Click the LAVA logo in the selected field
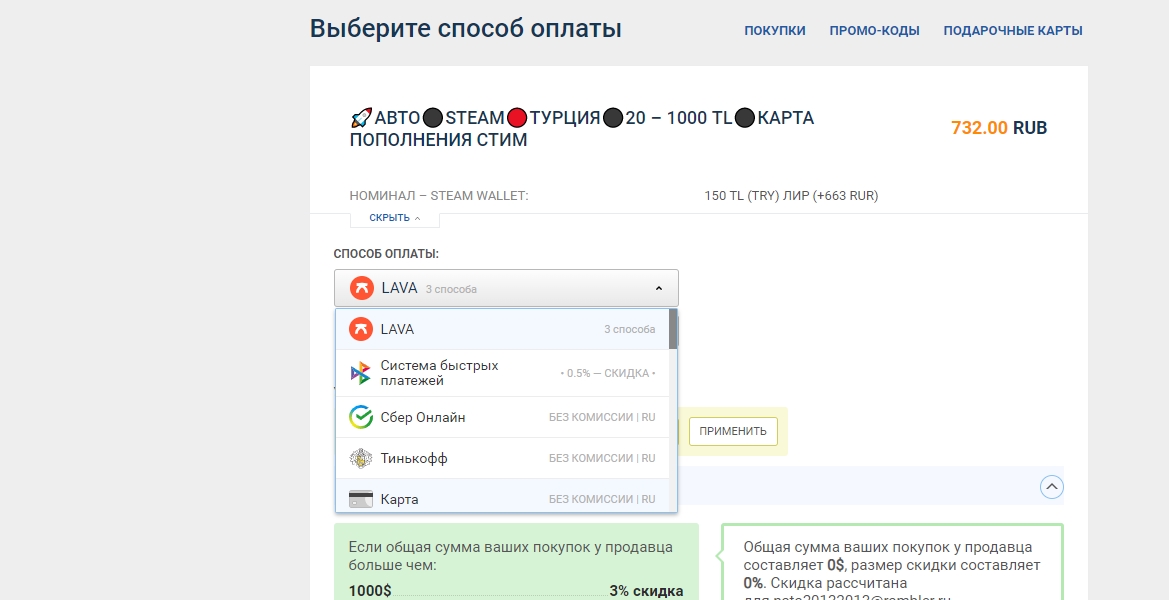1169x600 pixels. click(362, 288)
